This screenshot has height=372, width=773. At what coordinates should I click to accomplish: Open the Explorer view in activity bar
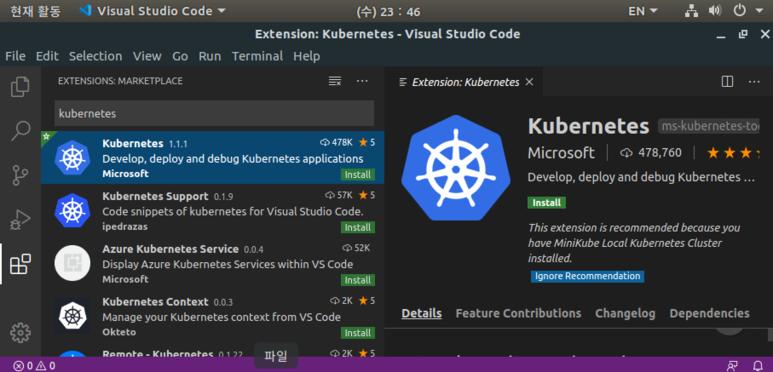pyautogui.click(x=20, y=87)
